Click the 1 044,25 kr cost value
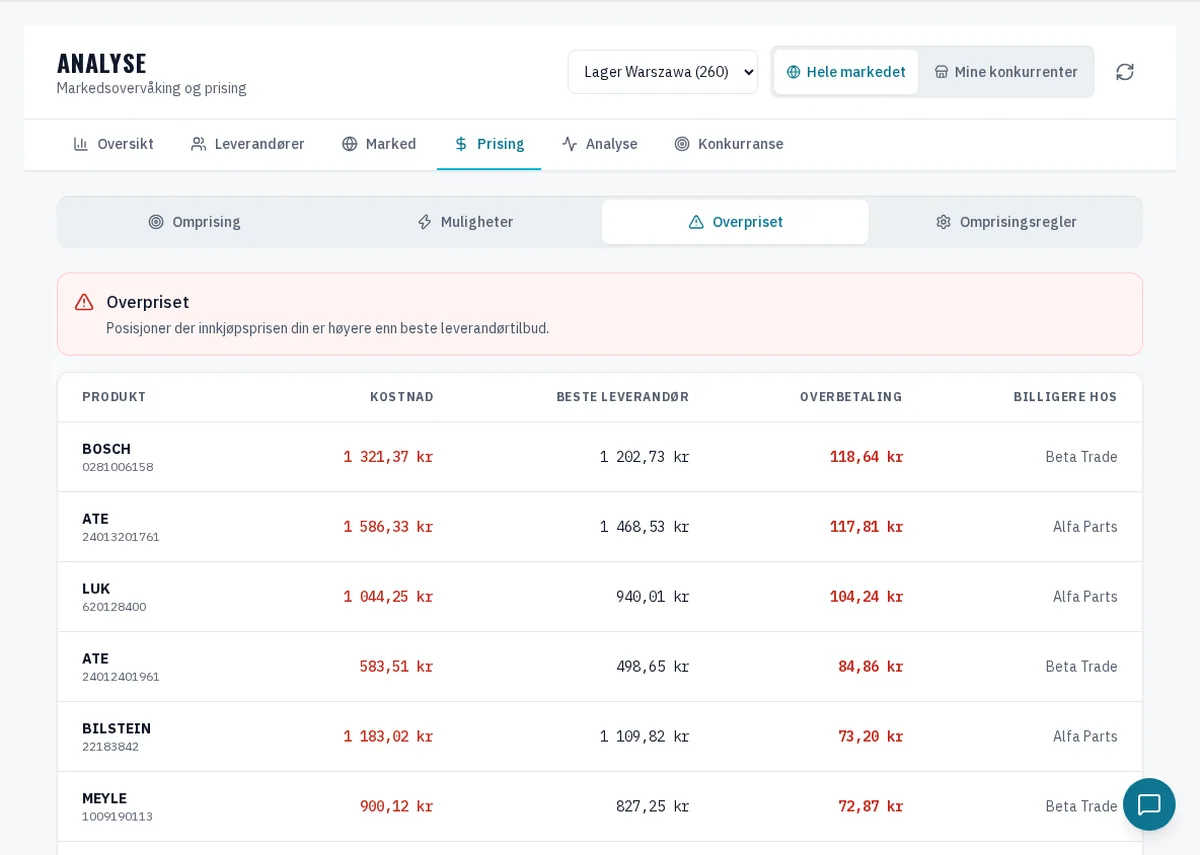Screen dimensions: 1200x855 click(x=388, y=597)
